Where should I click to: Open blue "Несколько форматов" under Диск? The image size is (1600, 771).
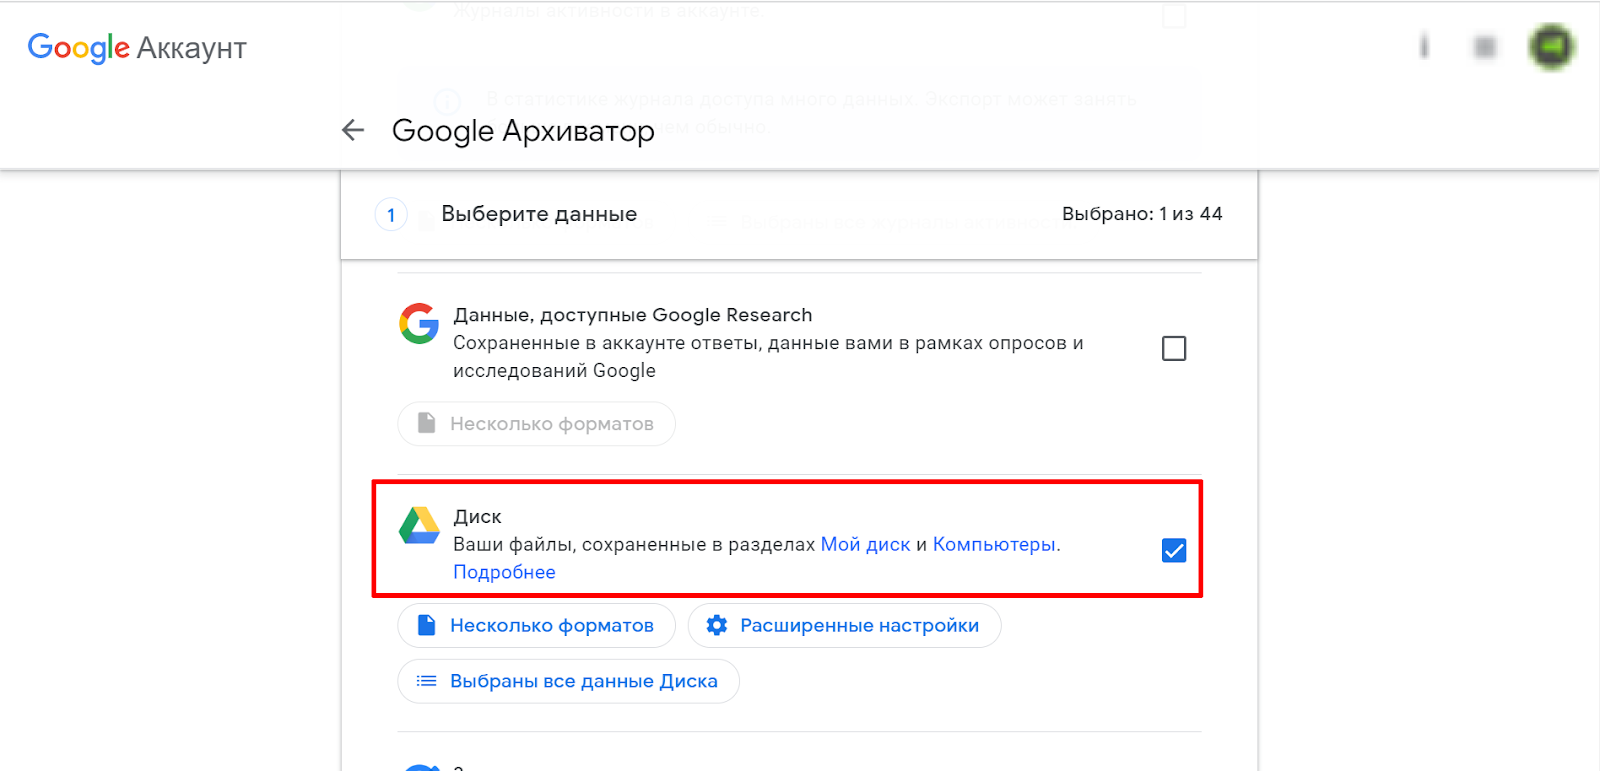click(x=537, y=626)
